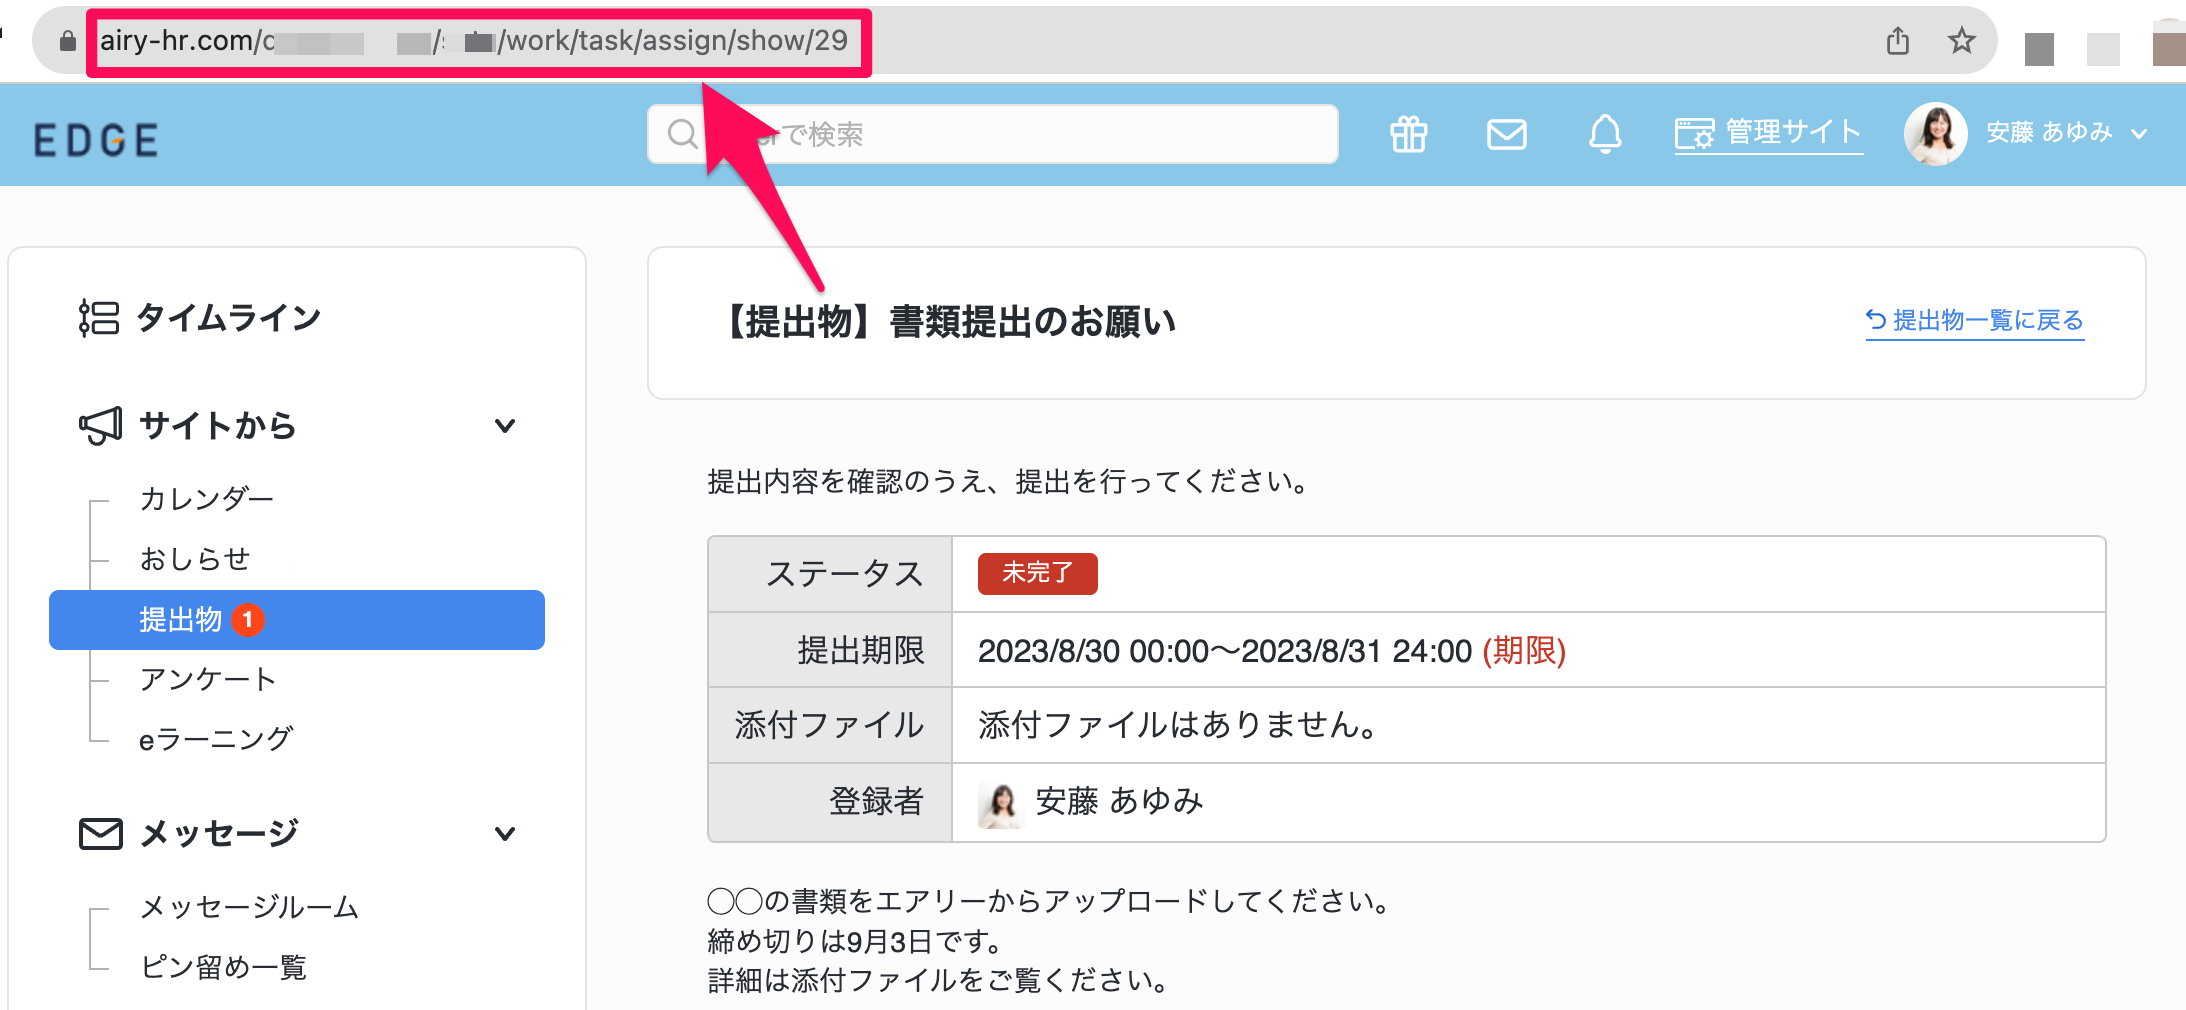Image resolution: width=2186 pixels, height=1010 pixels.
Task: Open the メッセージ sidebar section
Action: coord(219,833)
